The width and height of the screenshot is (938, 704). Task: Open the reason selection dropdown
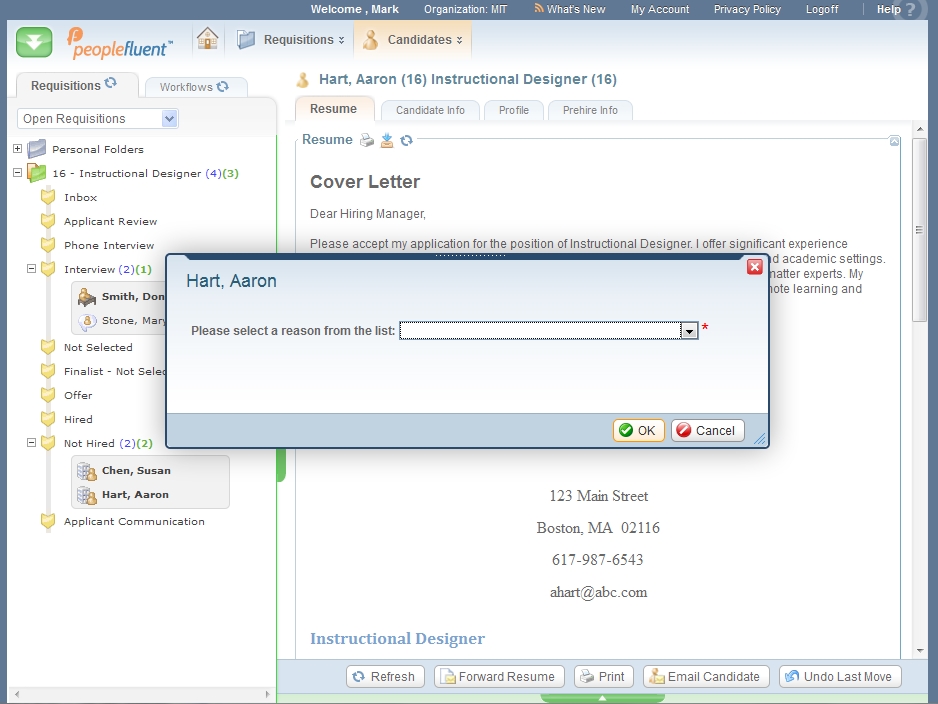(689, 331)
